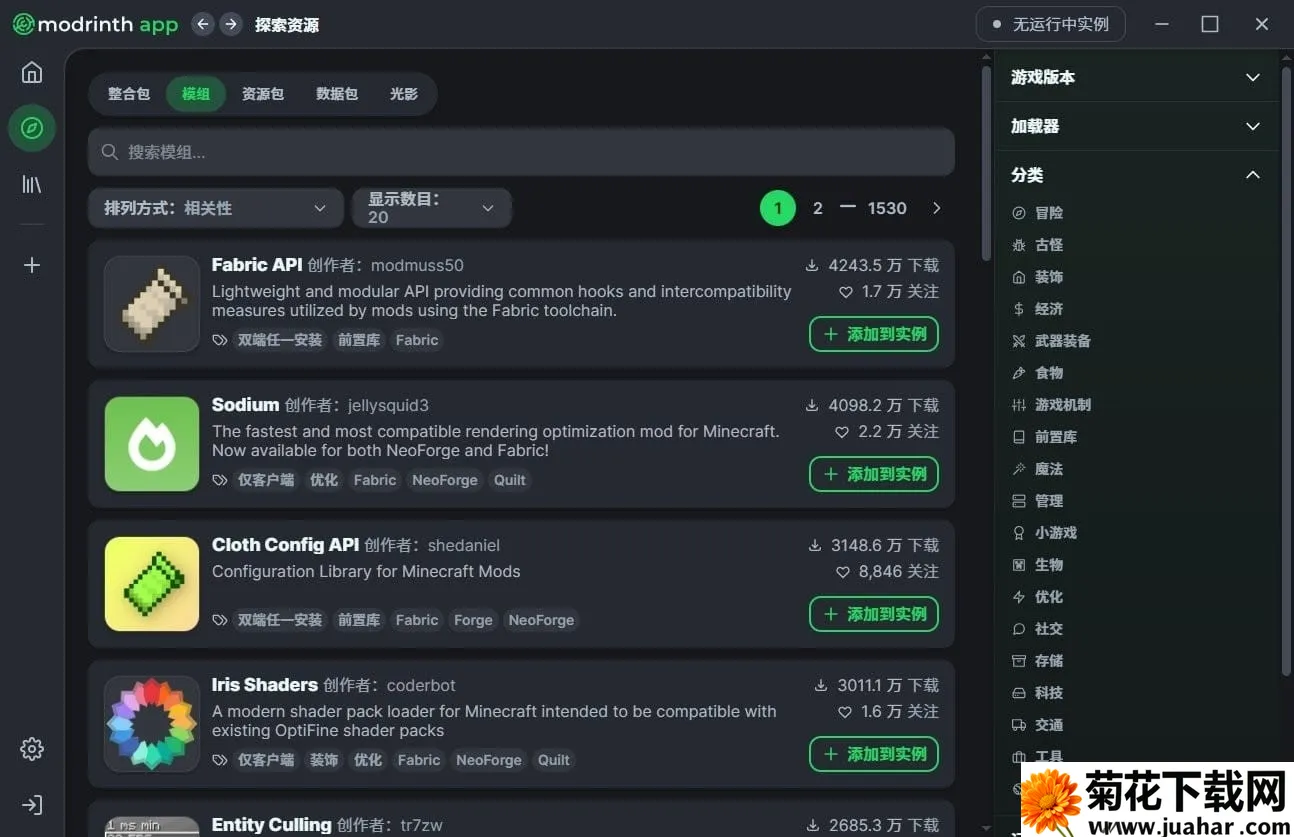Switch to the 数据包 tab
The image size is (1294, 837).
coord(337,94)
